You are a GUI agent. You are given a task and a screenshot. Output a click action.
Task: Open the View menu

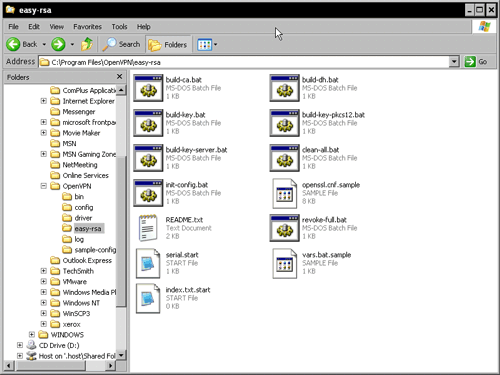pos(56,27)
